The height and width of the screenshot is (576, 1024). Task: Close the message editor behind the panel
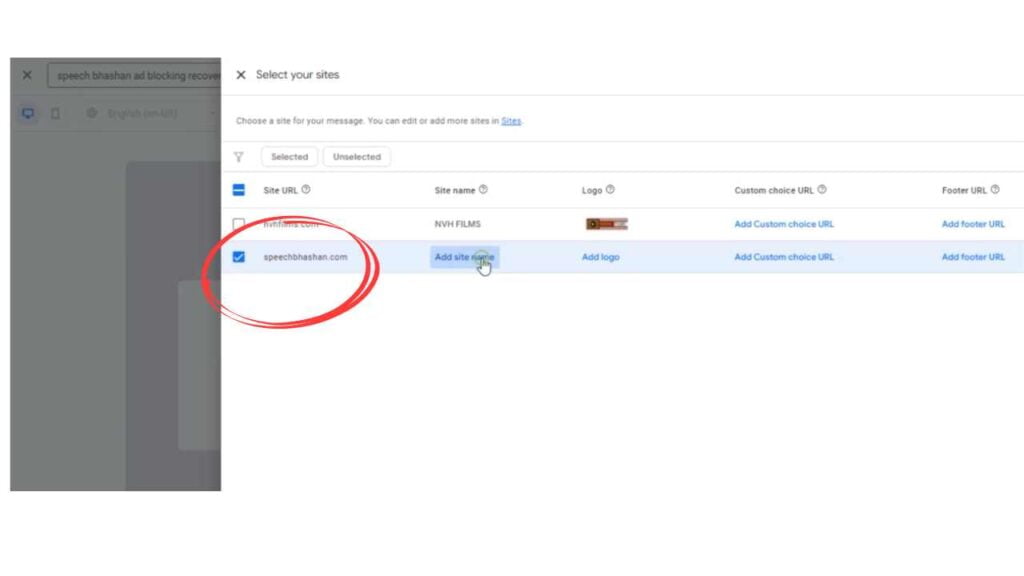(x=27, y=75)
